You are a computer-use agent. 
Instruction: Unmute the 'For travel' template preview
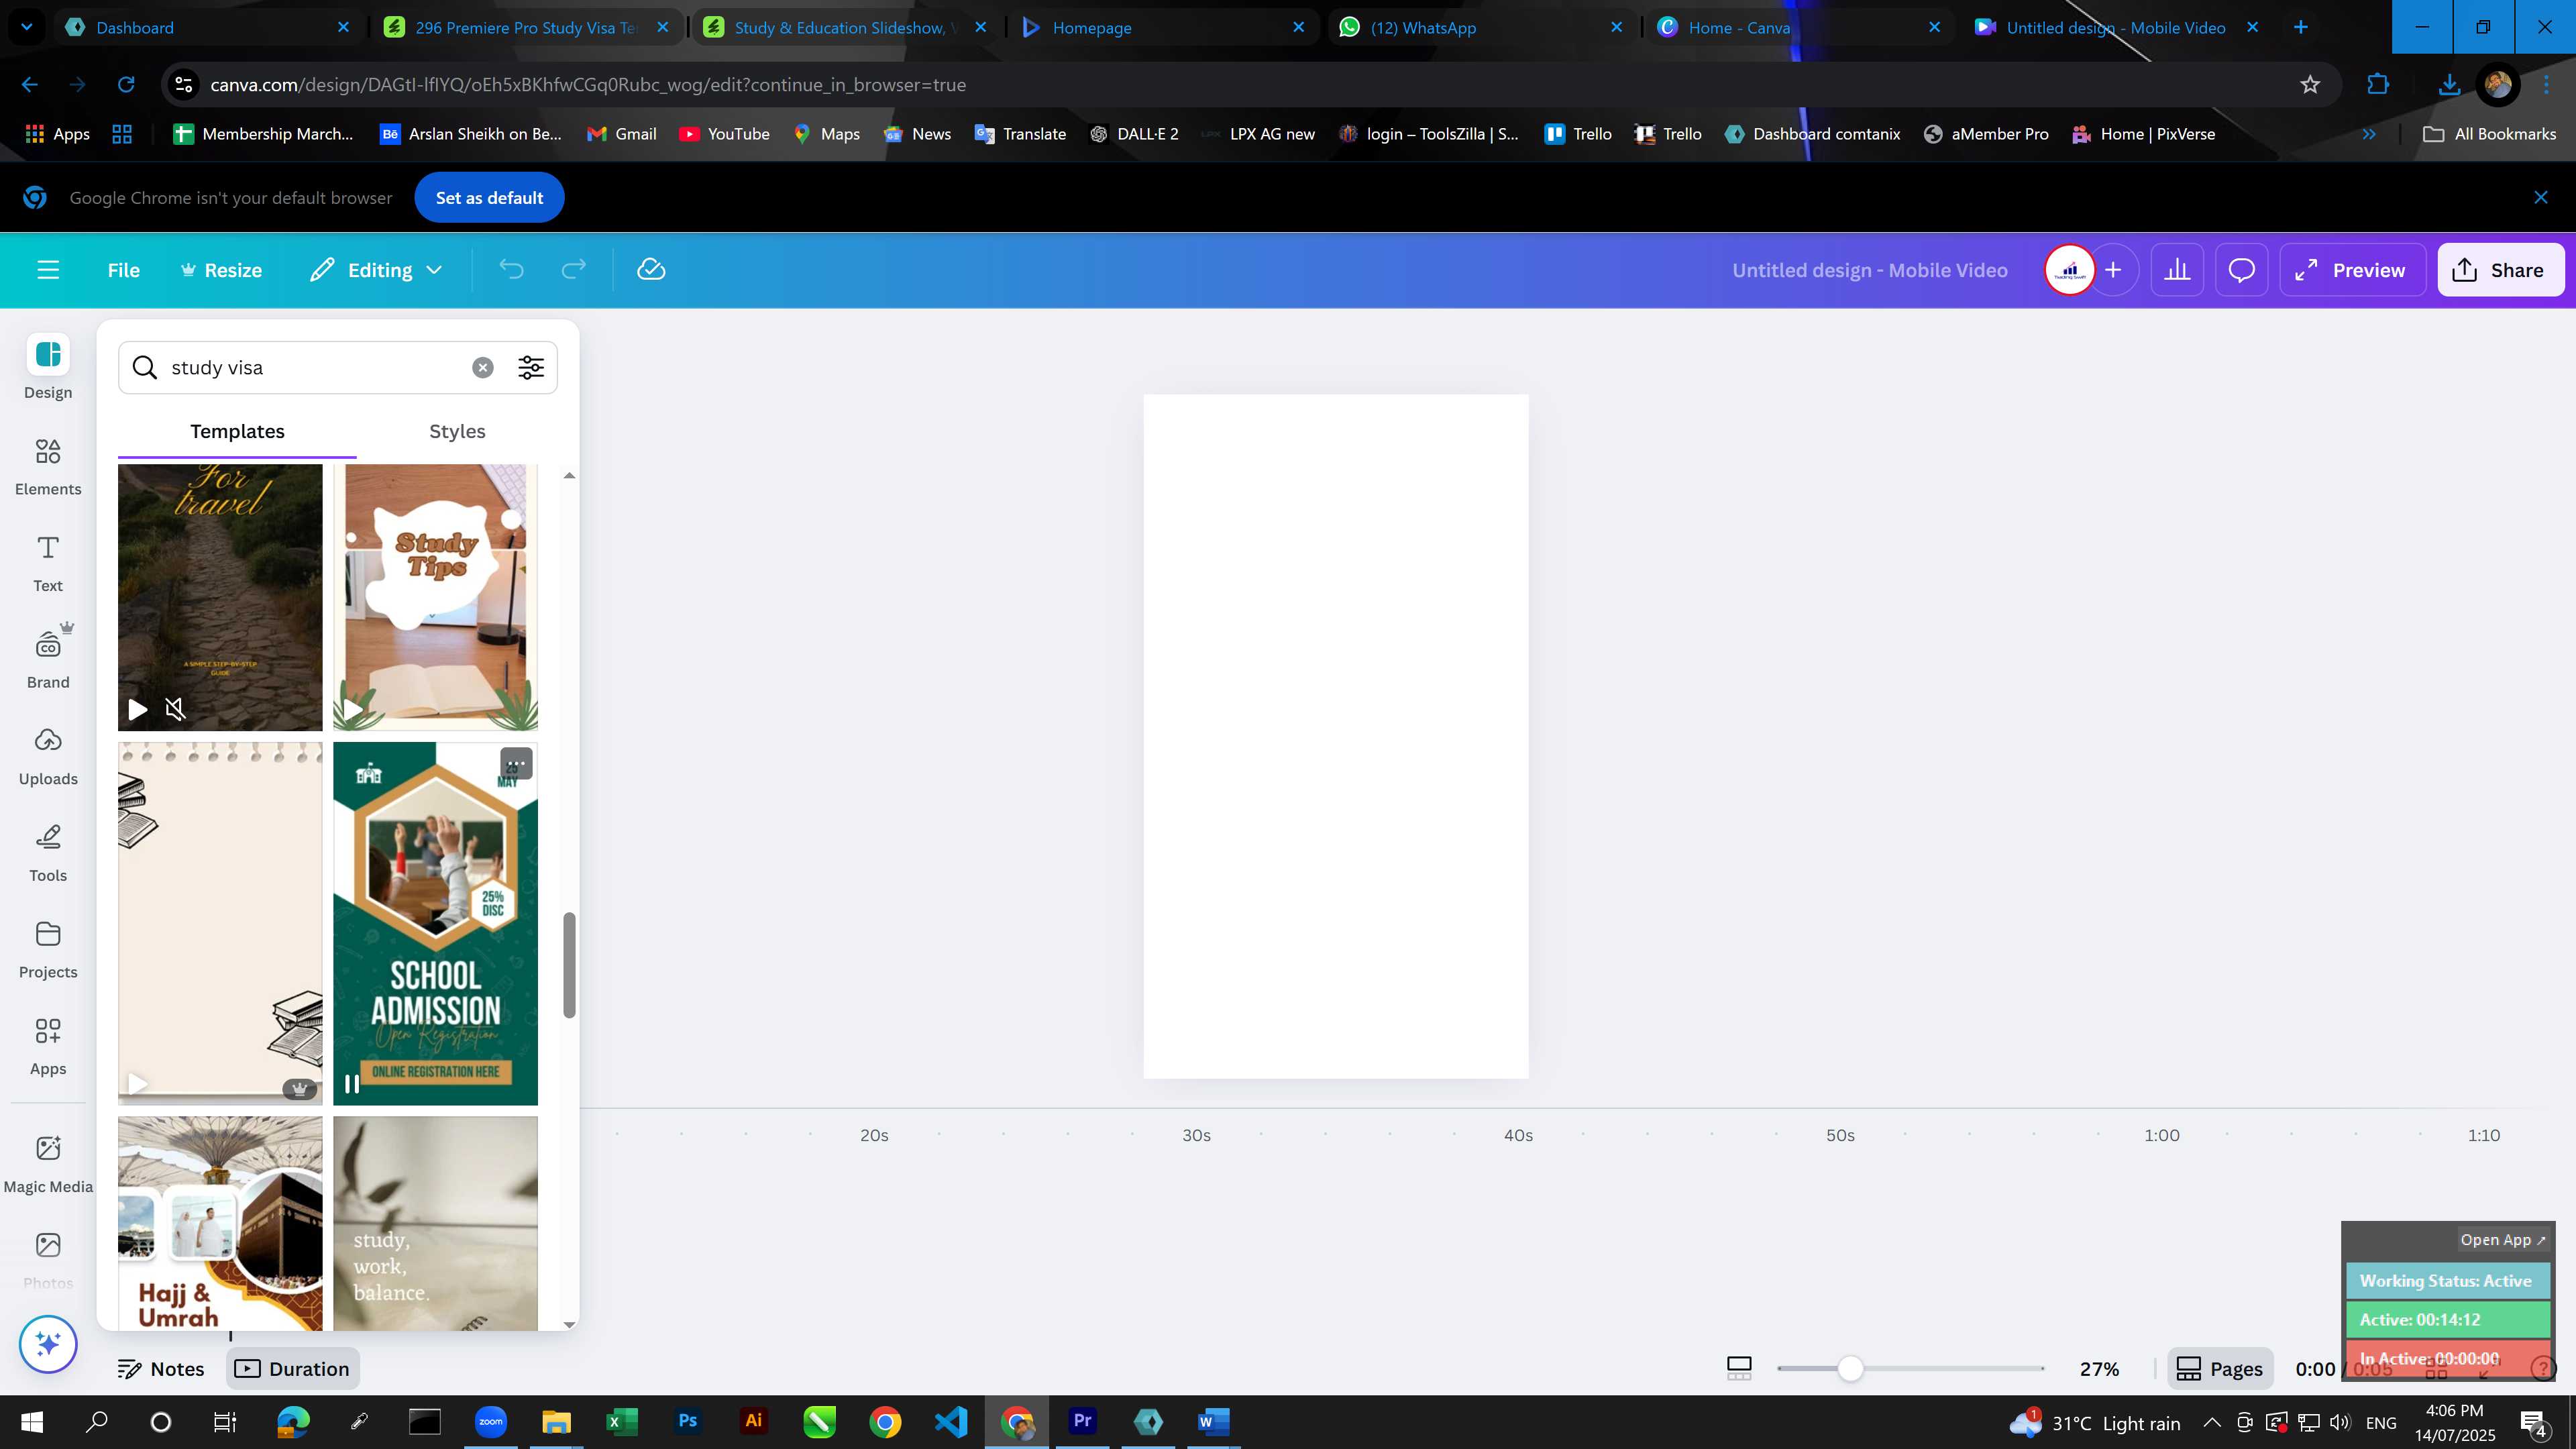[x=175, y=710]
